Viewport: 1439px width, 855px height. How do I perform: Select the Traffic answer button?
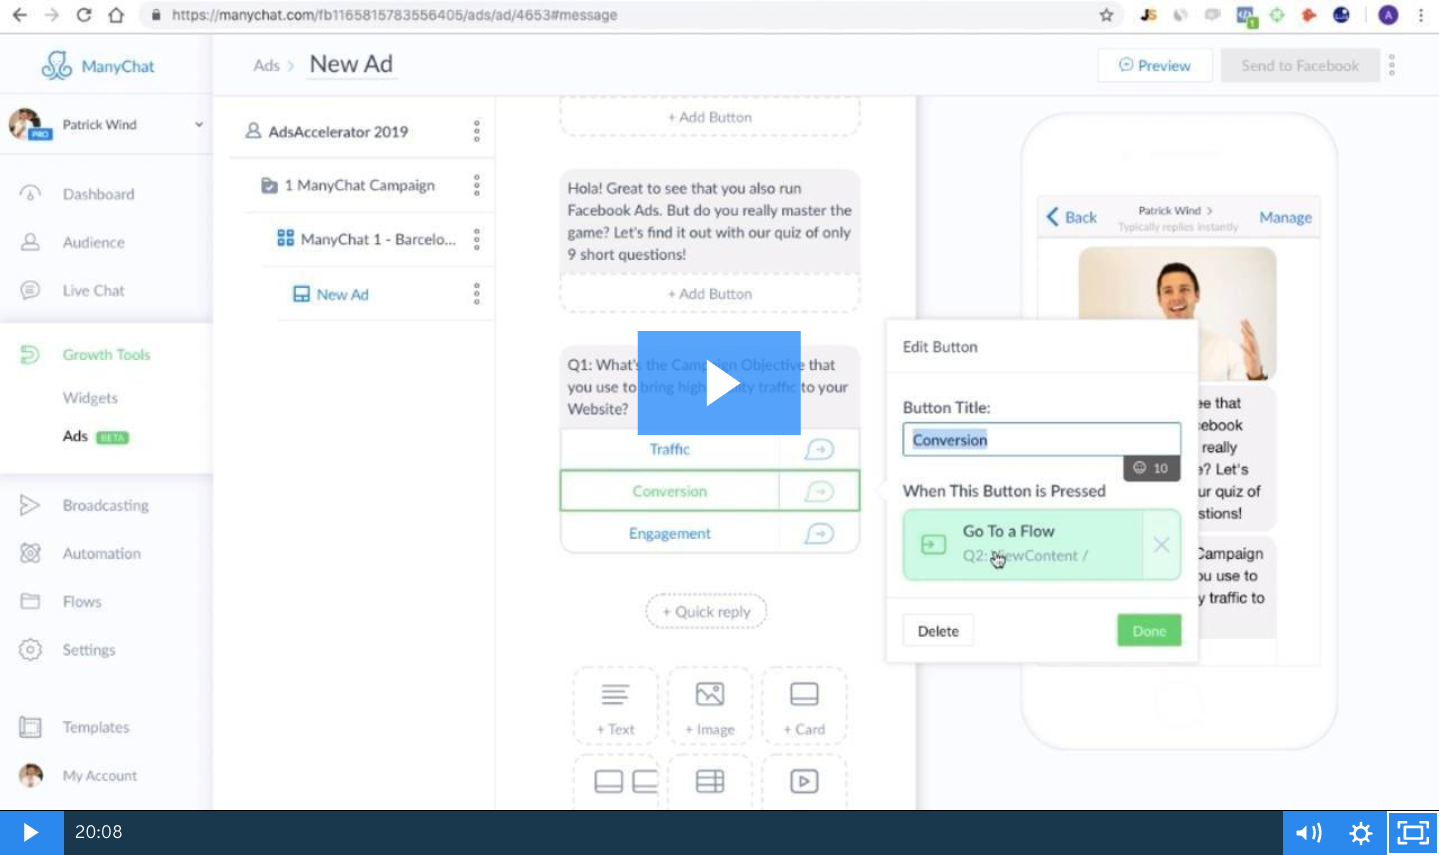click(x=670, y=449)
